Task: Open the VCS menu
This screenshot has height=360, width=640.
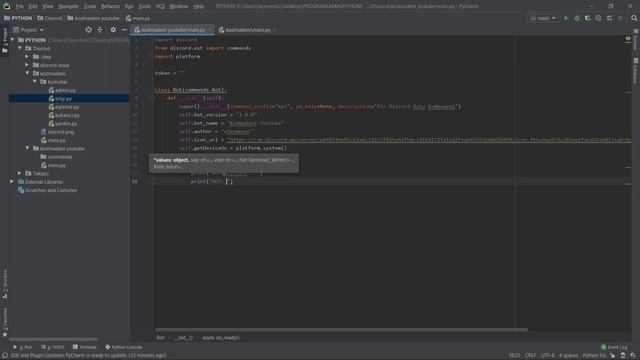Action: 160,6
